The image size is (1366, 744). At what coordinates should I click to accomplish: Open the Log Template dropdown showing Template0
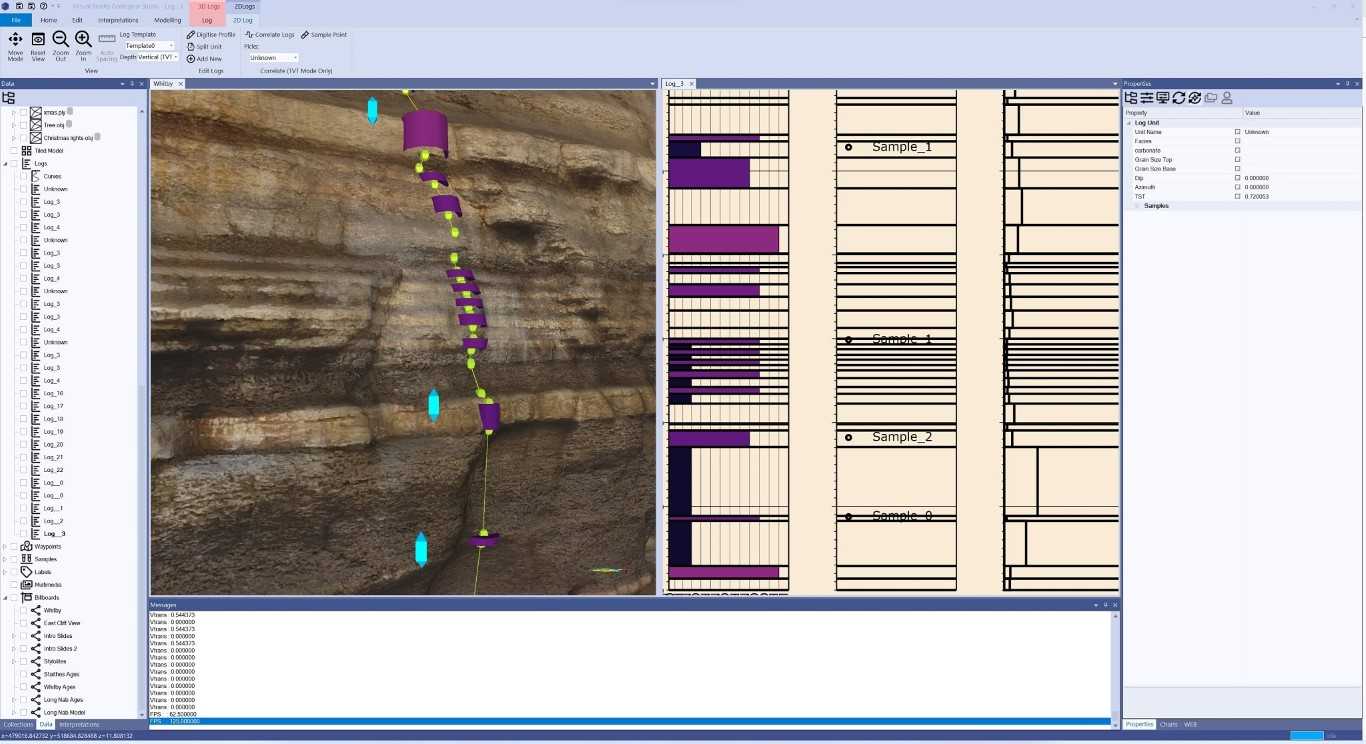pos(148,45)
